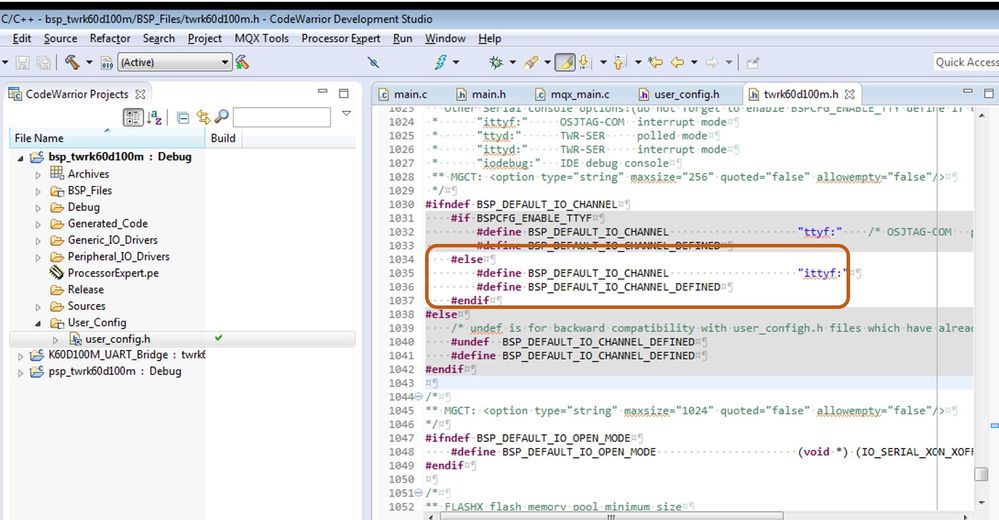Open the Debug bug dropdown arrow
Viewport: 999px width, 520px height.
coord(512,62)
